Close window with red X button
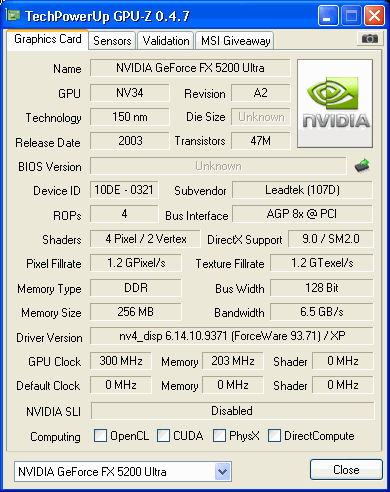The image size is (390, 492). tap(374, 16)
